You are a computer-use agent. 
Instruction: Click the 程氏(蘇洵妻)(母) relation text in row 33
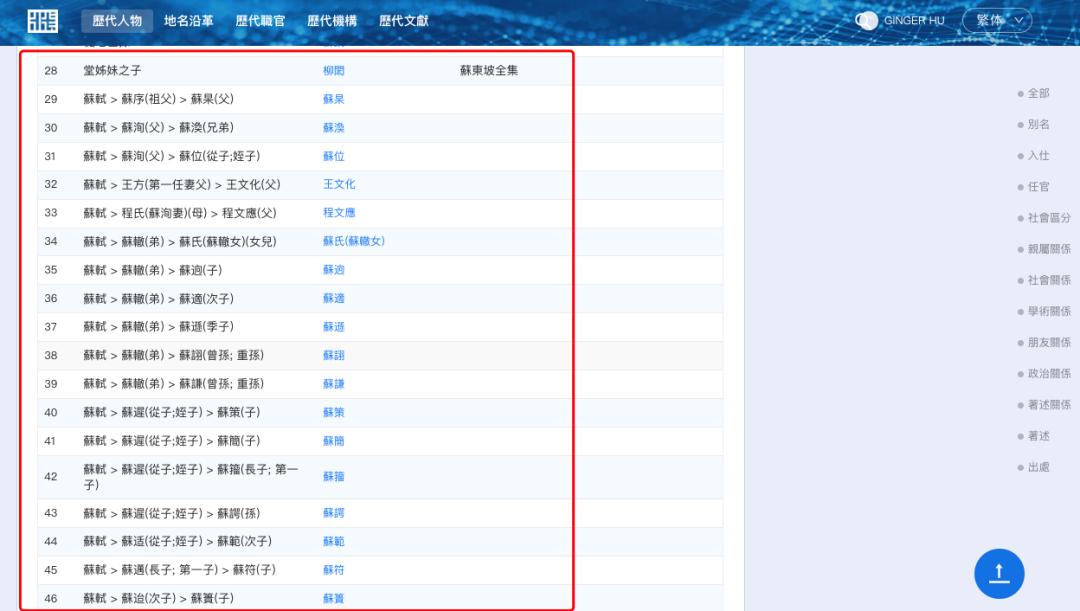tap(164, 213)
